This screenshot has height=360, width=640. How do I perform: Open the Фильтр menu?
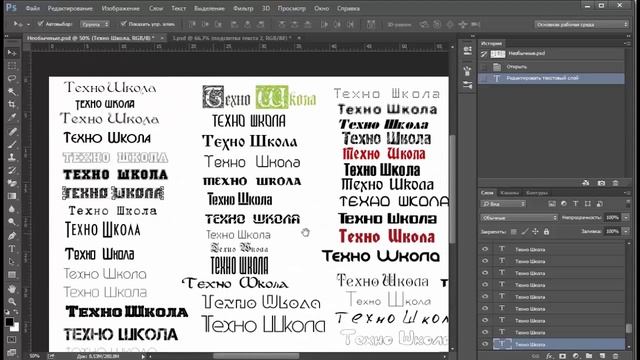click(x=243, y=8)
